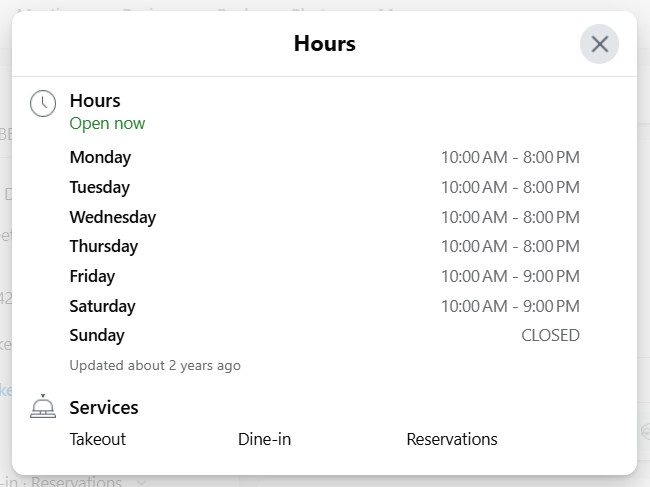The height and width of the screenshot is (487, 650).
Task: Select Thursday in the hours list
Action: pyautogui.click(x=104, y=246)
